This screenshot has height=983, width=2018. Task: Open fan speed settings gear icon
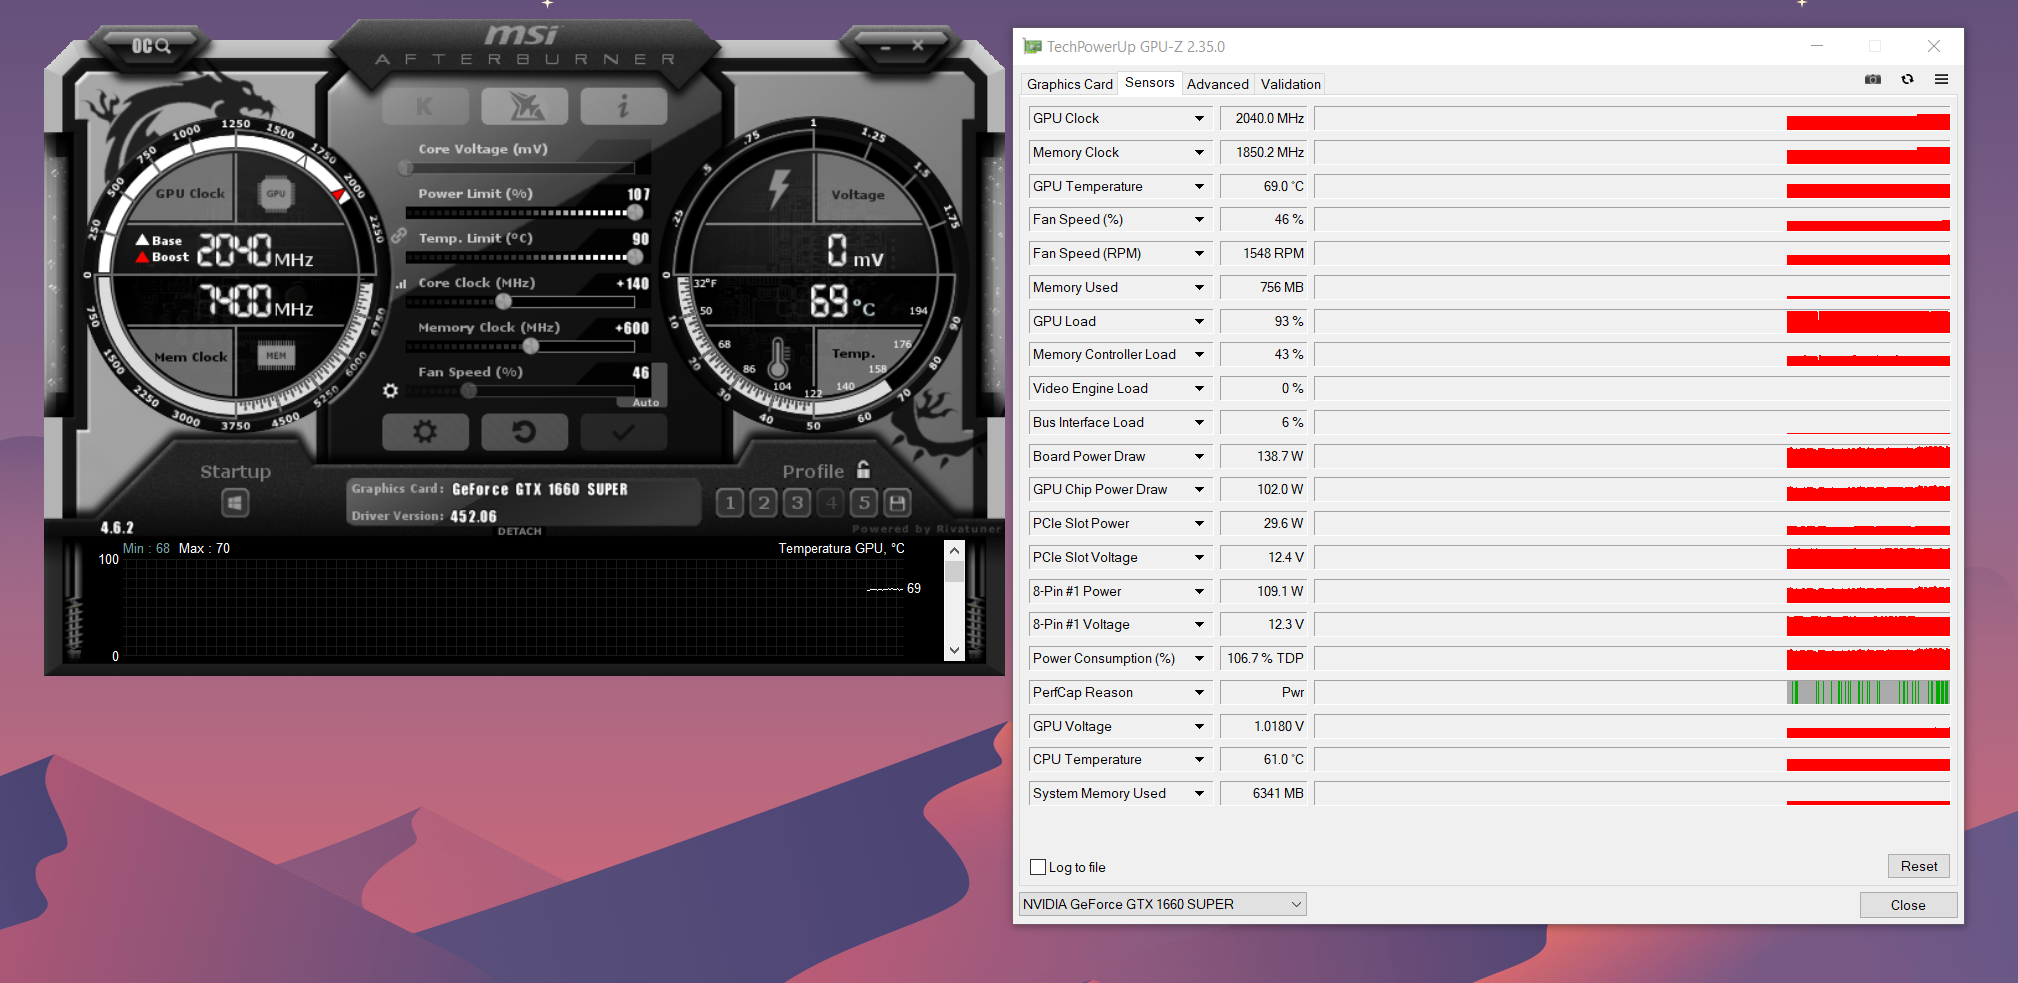391,391
